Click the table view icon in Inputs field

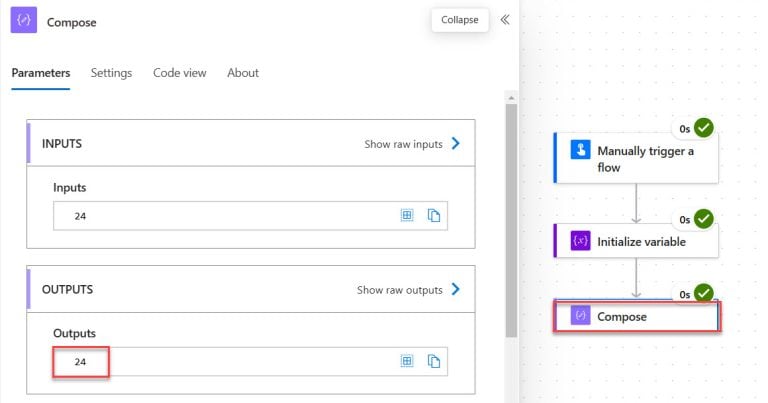tap(407, 215)
